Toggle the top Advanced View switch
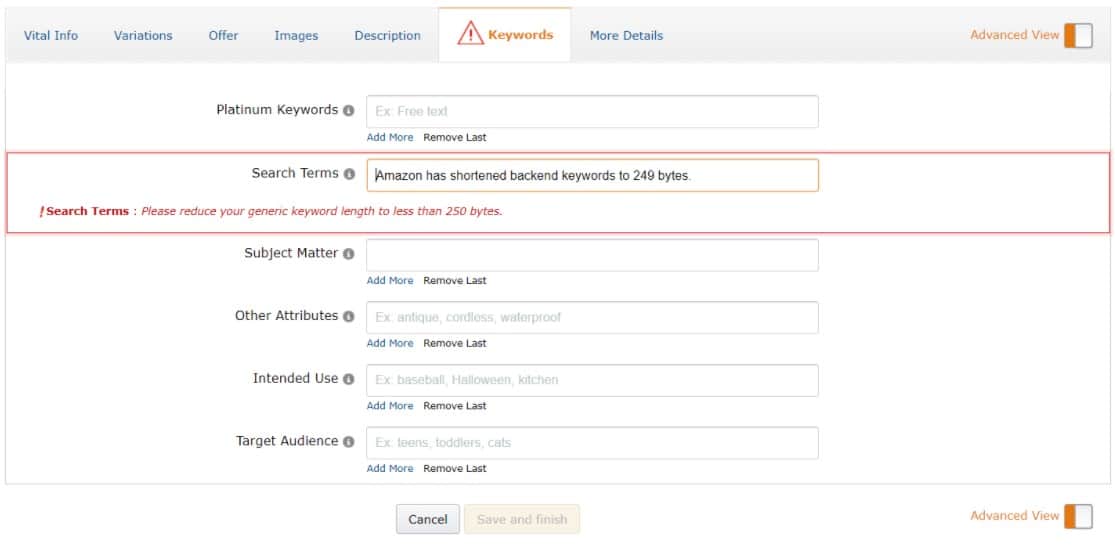The height and width of the screenshot is (550, 1115). click(1078, 35)
